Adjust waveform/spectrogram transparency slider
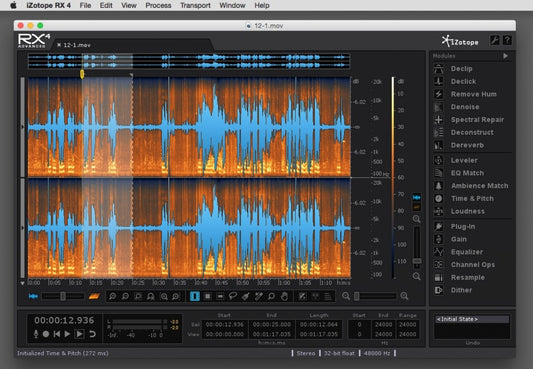533x369 pixels. point(63,296)
